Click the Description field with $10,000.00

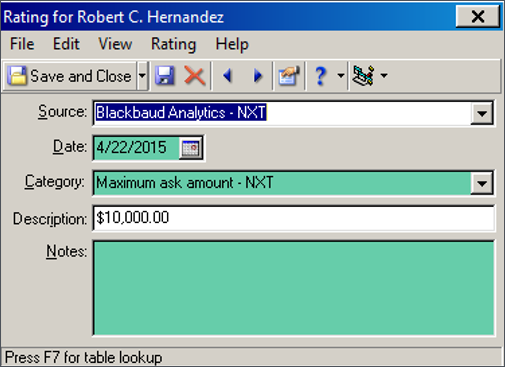(x=293, y=218)
